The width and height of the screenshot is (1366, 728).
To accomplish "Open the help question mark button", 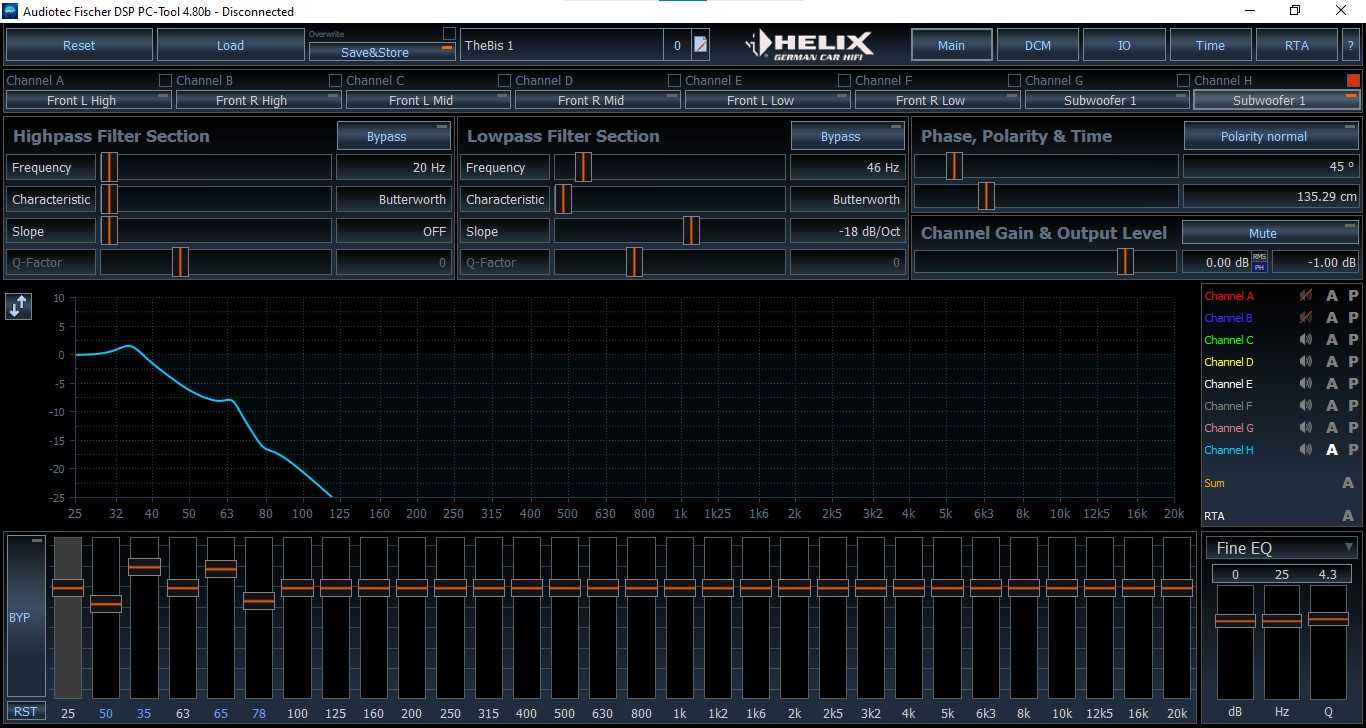I will click(x=1351, y=45).
